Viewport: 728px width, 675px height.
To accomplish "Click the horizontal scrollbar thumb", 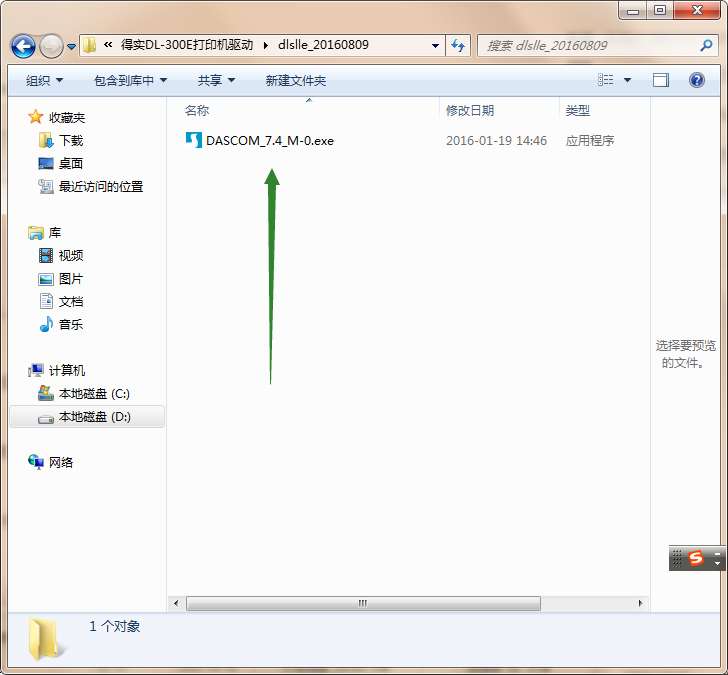I will (363, 603).
